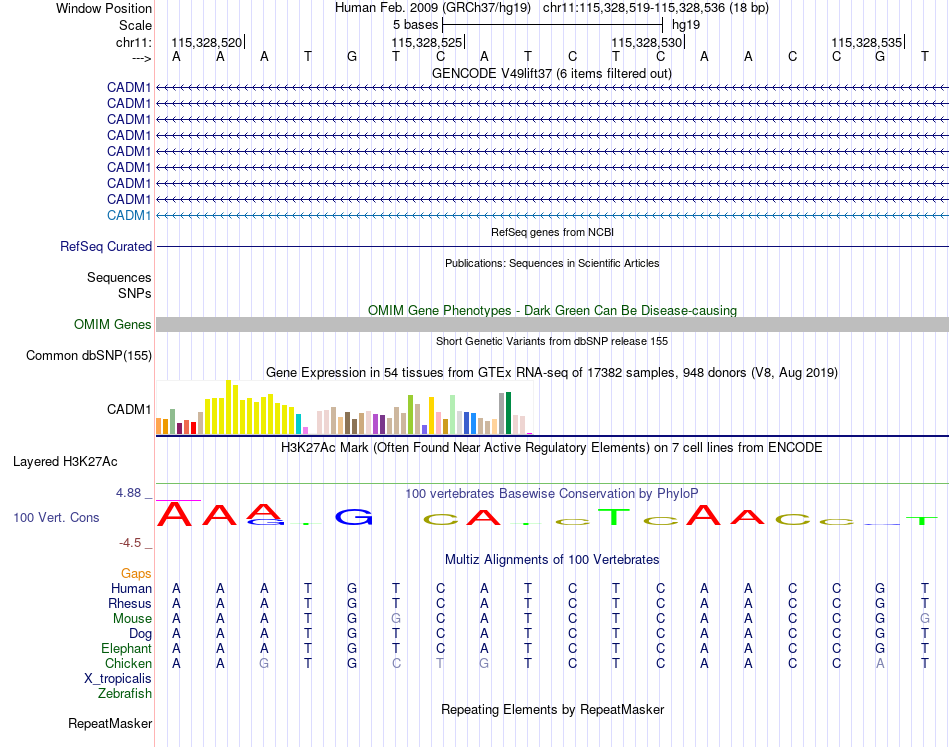Click the Window Position label
Screen dimensions: 950x747
tap(104, 8)
